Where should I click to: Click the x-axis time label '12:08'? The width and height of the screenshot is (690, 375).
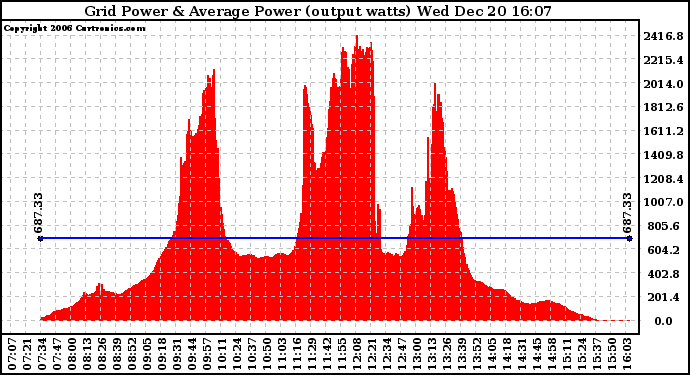click(x=357, y=354)
